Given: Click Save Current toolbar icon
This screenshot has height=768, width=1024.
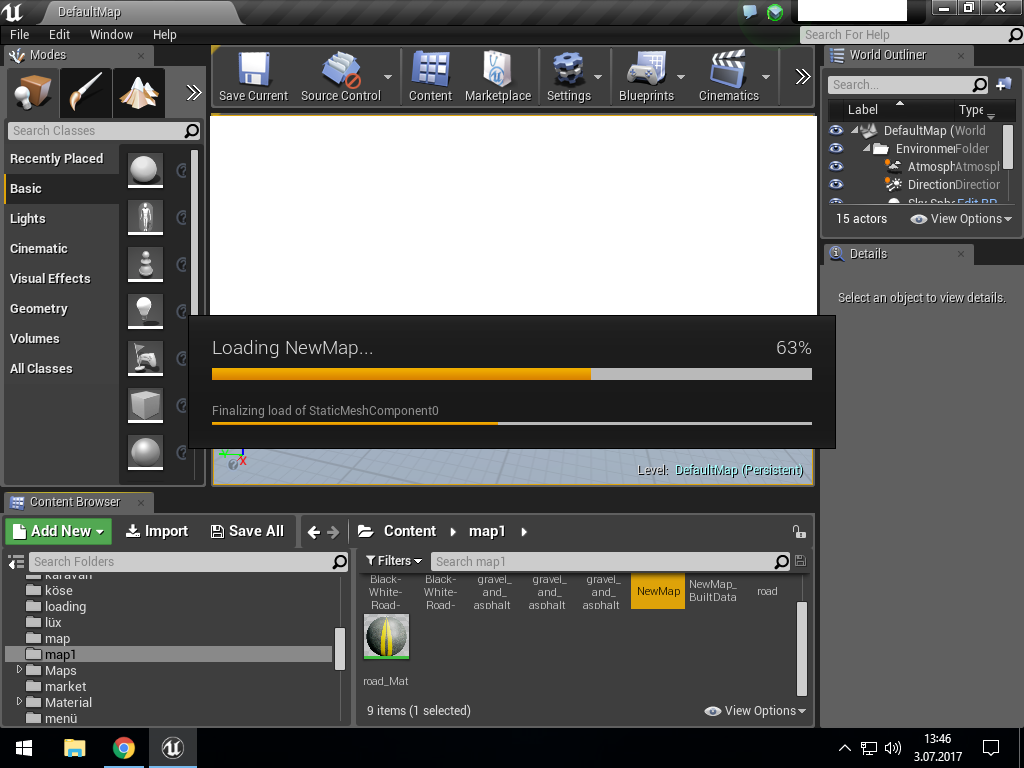Looking at the screenshot, I should [253, 77].
